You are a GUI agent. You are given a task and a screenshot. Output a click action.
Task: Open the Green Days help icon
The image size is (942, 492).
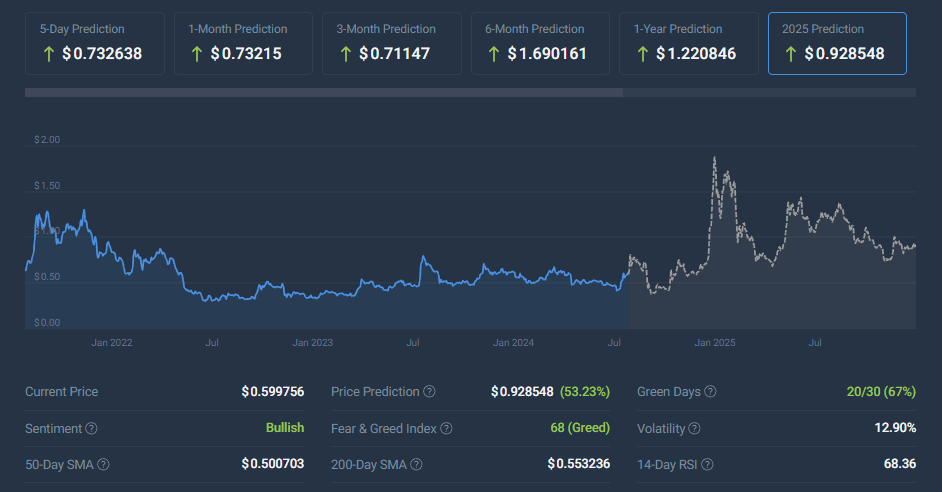(710, 392)
